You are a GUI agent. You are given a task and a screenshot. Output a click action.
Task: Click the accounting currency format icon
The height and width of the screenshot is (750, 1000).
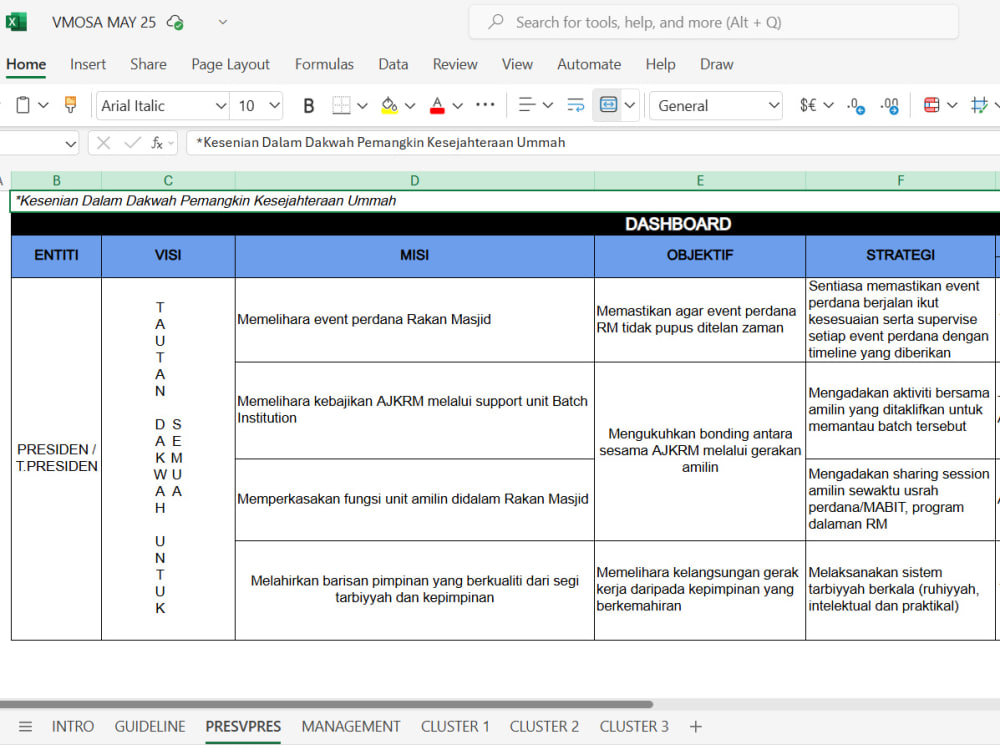808,105
